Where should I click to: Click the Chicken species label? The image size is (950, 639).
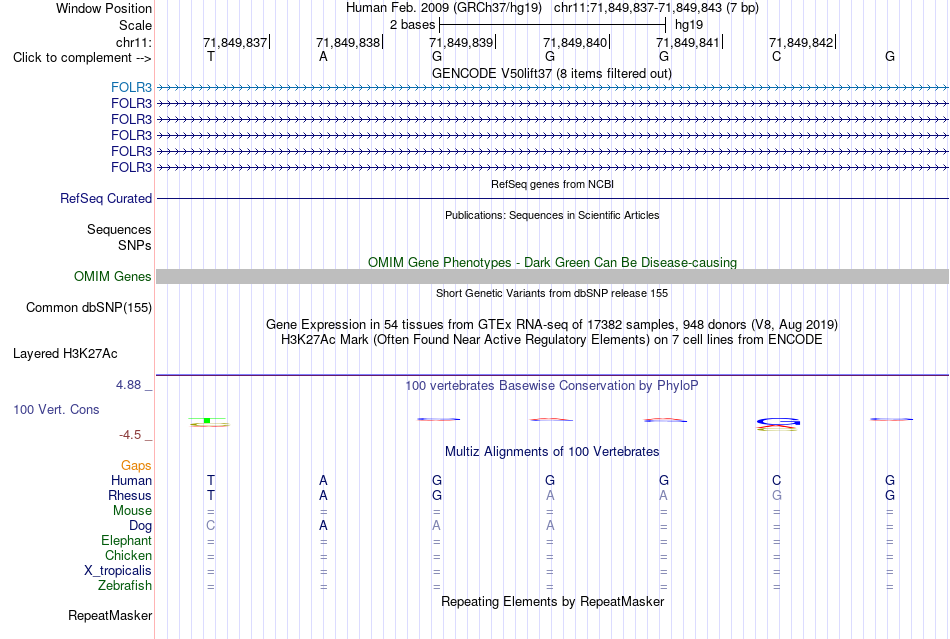(x=128, y=555)
